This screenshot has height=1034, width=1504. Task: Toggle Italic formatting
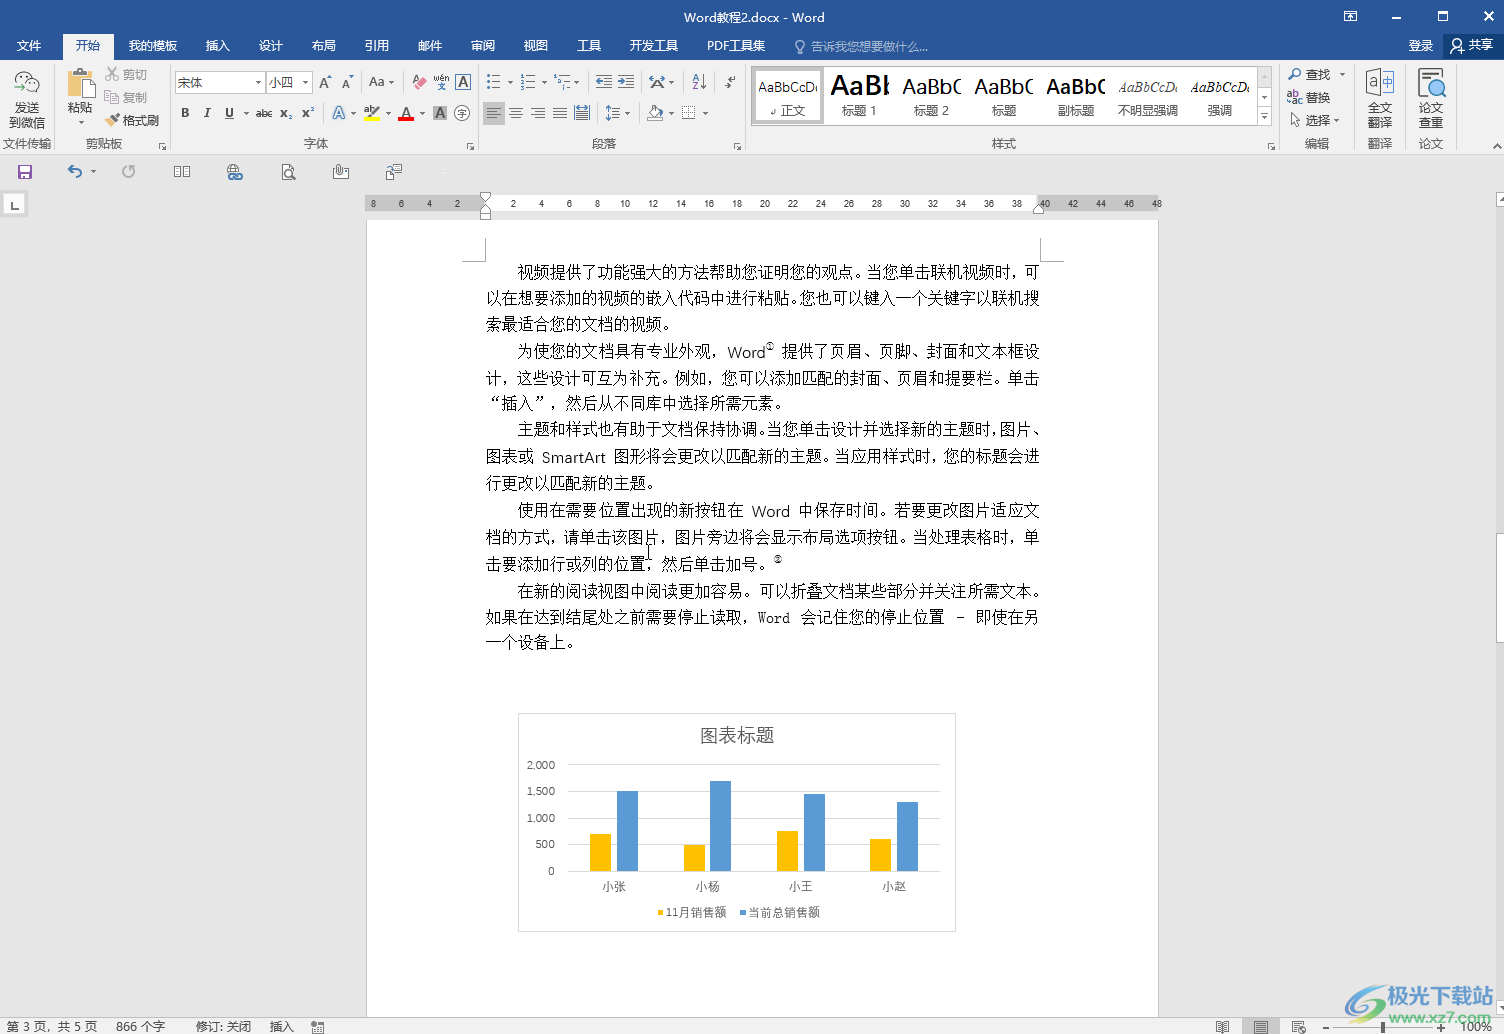(207, 113)
